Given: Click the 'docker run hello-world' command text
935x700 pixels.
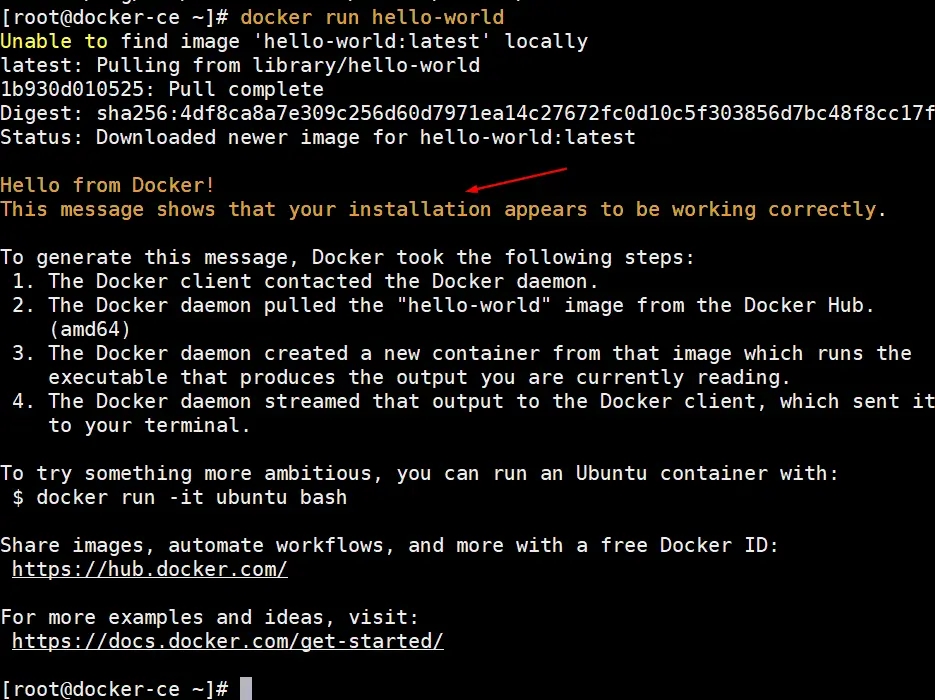Looking at the screenshot, I should [372, 17].
